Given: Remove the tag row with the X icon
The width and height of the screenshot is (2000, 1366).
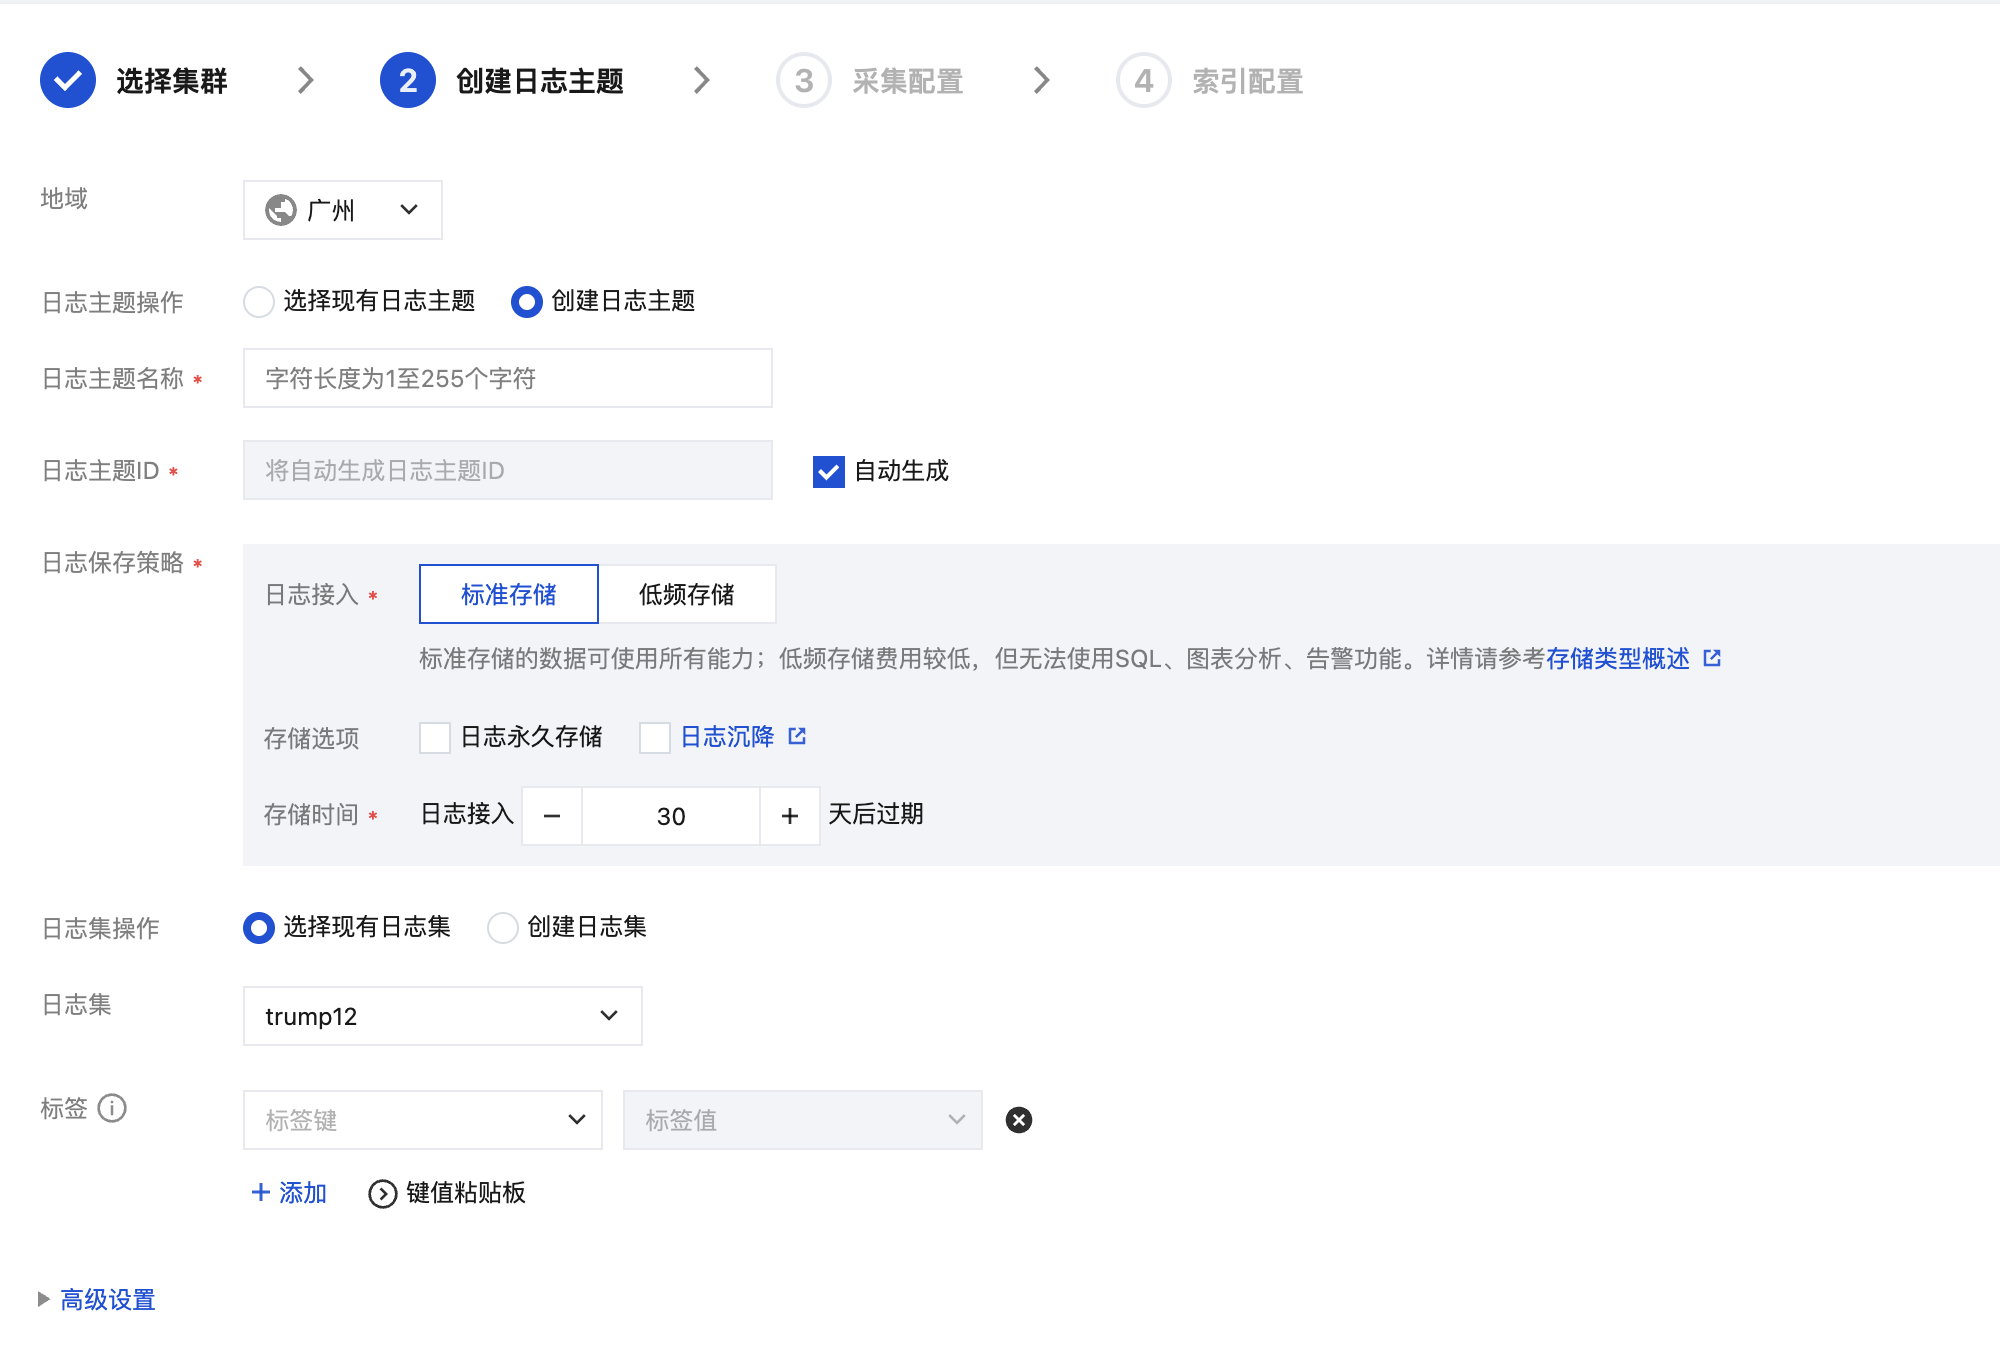Looking at the screenshot, I should [1018, 1120].
